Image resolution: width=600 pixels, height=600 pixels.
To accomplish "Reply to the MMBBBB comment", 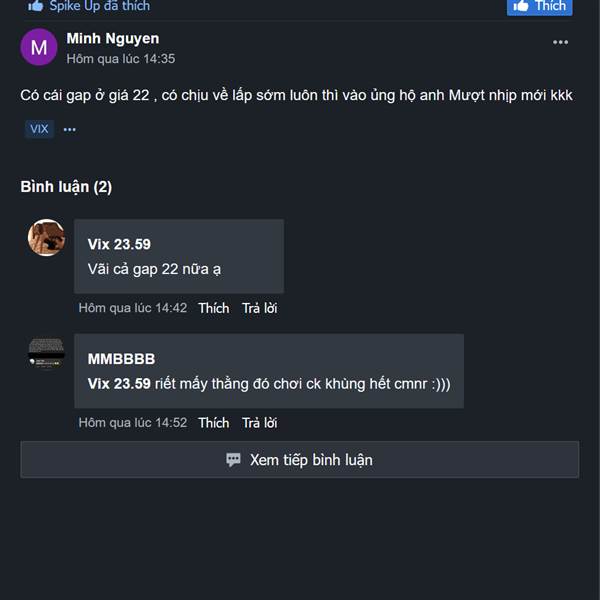I will pyautogui.click(x=259, y=423).
